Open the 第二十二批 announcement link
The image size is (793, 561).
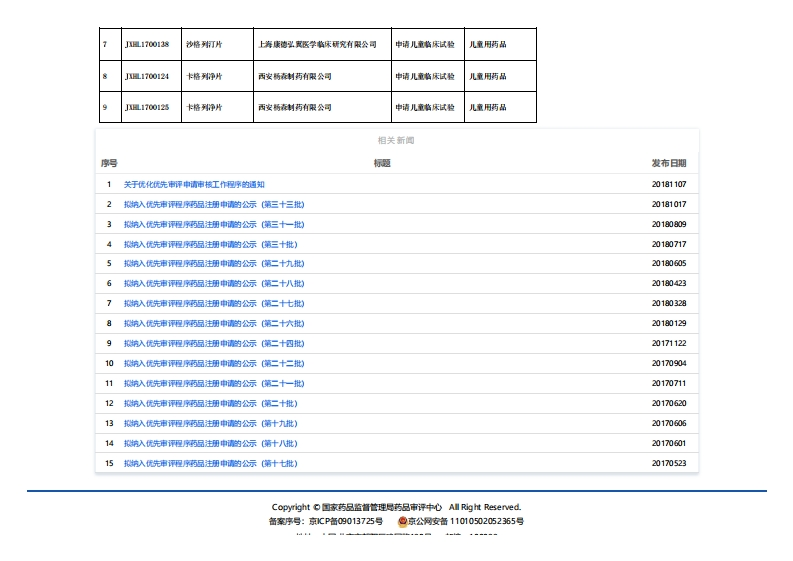click(x=213, y=364)
